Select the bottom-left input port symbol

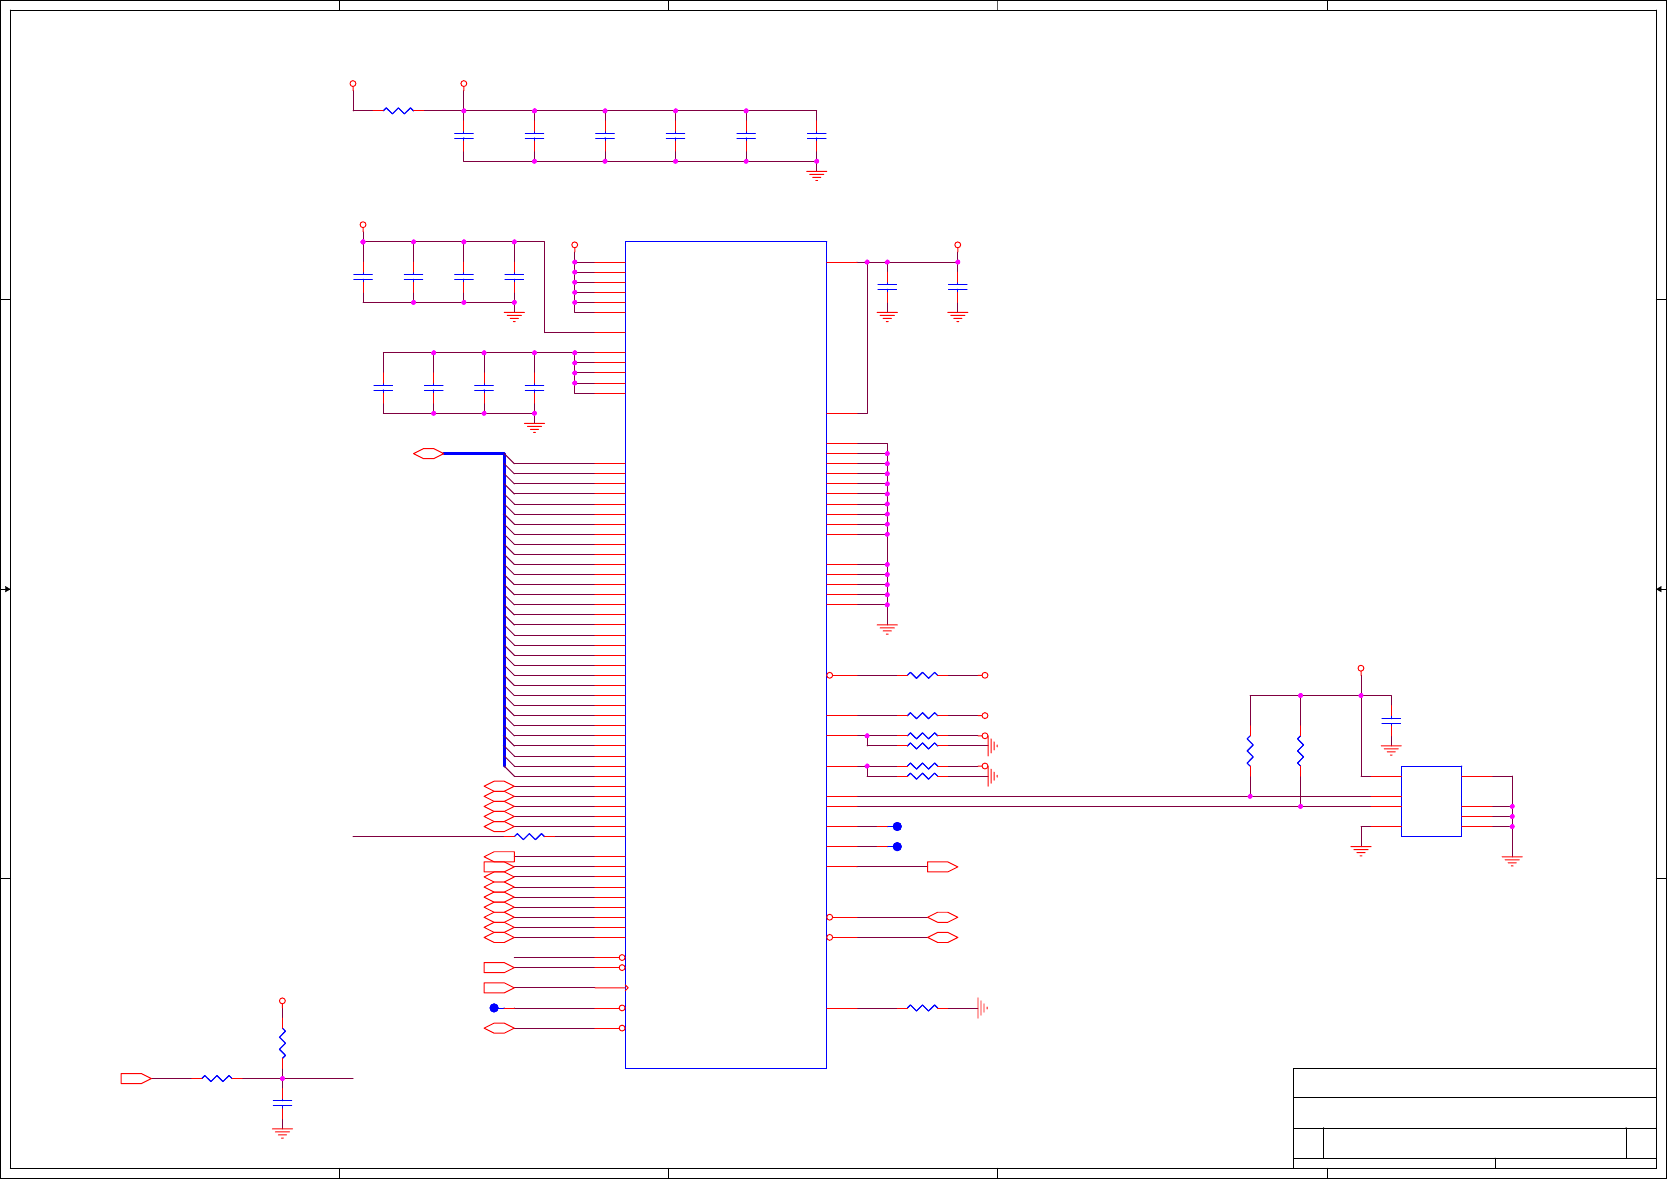[x=136, y=1078]
